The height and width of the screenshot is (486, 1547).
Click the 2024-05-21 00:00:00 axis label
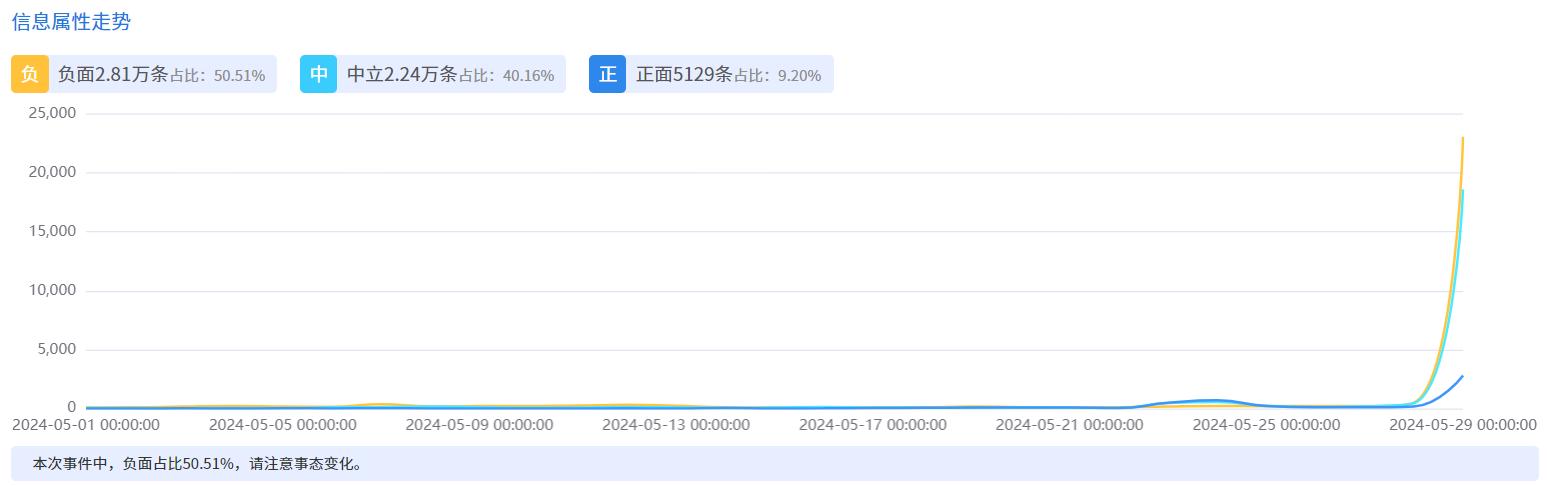click(x=1070, y=425)
